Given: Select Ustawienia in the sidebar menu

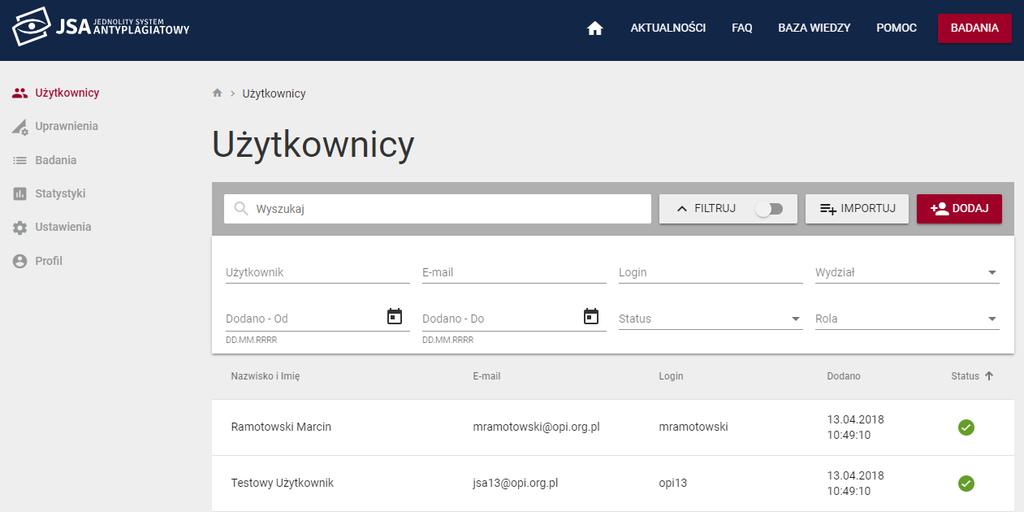Looking at the screenshot, I should tap(63, 227).
